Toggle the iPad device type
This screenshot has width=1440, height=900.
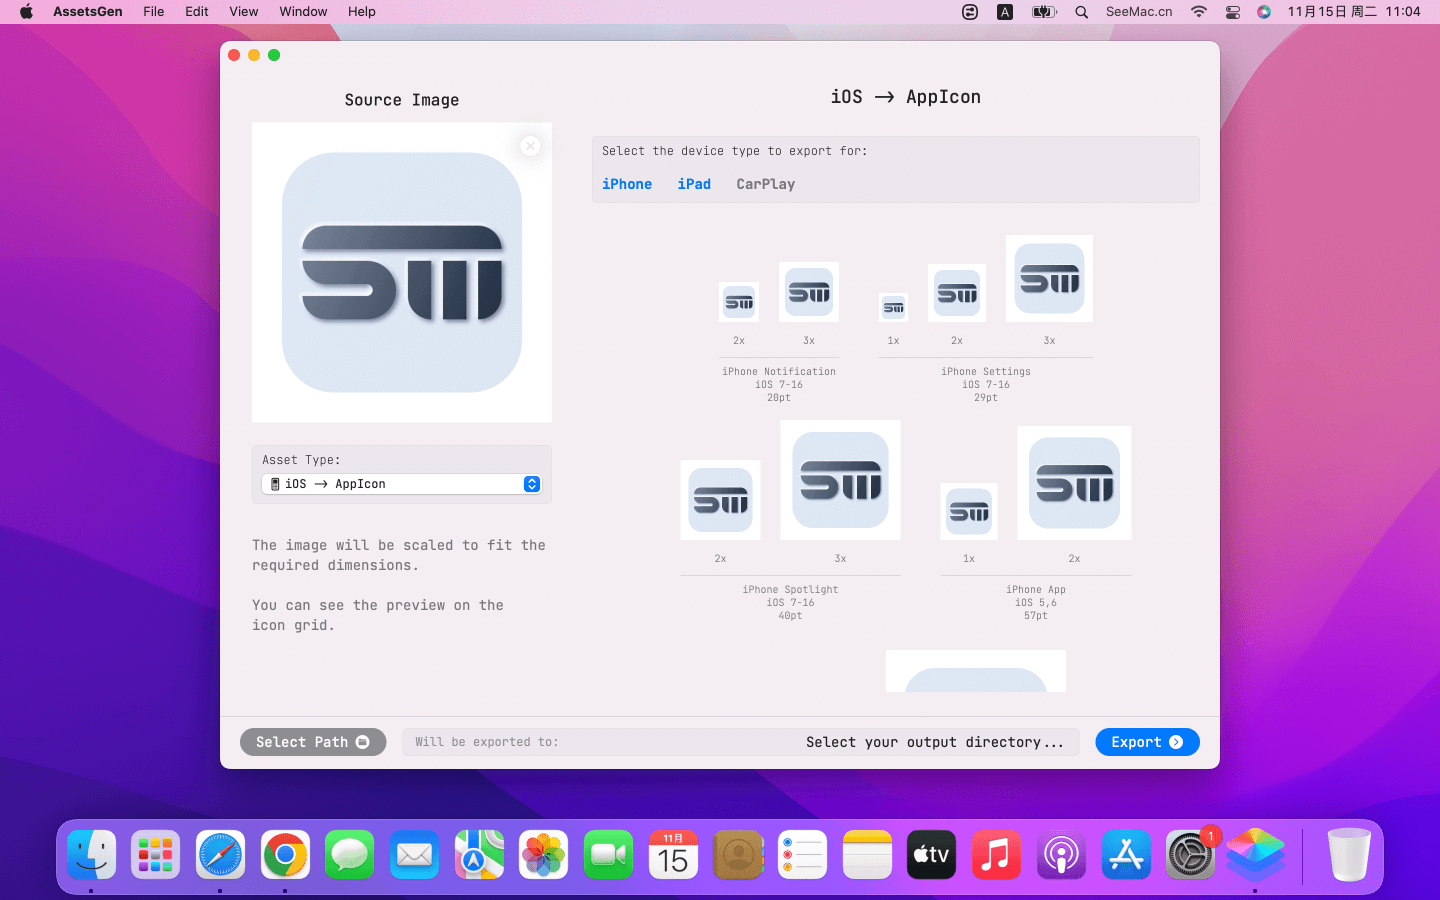click(694, 184)
